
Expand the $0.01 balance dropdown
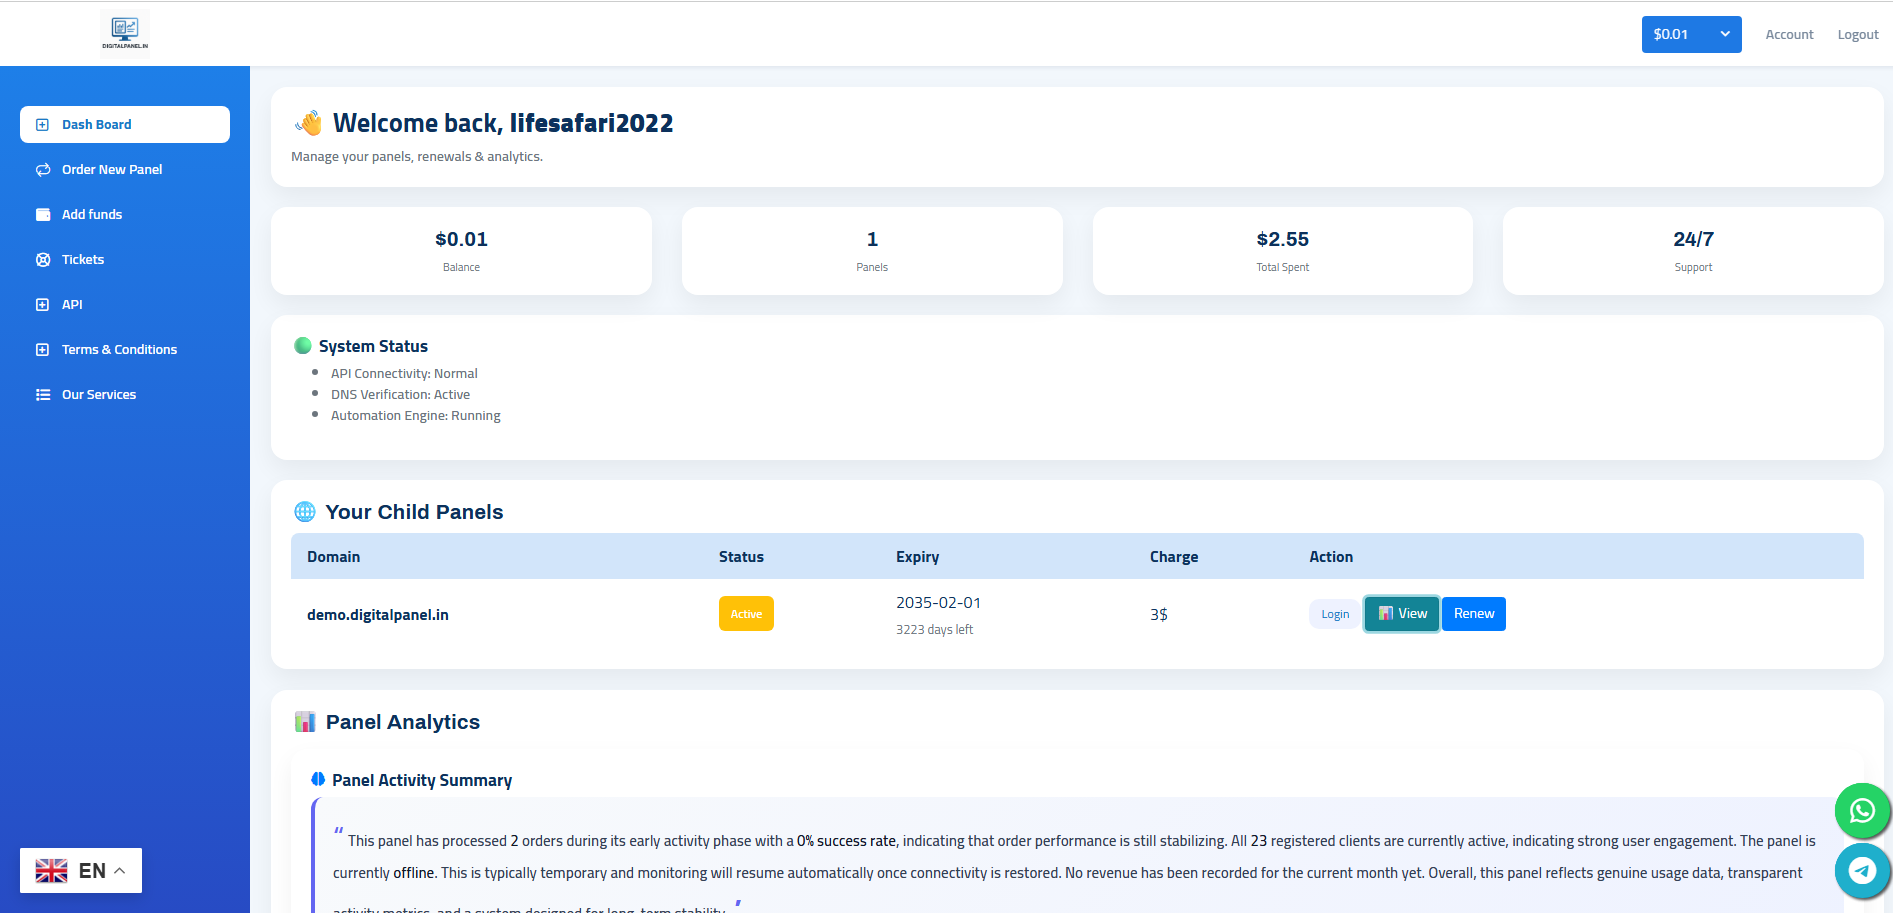click(x=1691, y=34)
